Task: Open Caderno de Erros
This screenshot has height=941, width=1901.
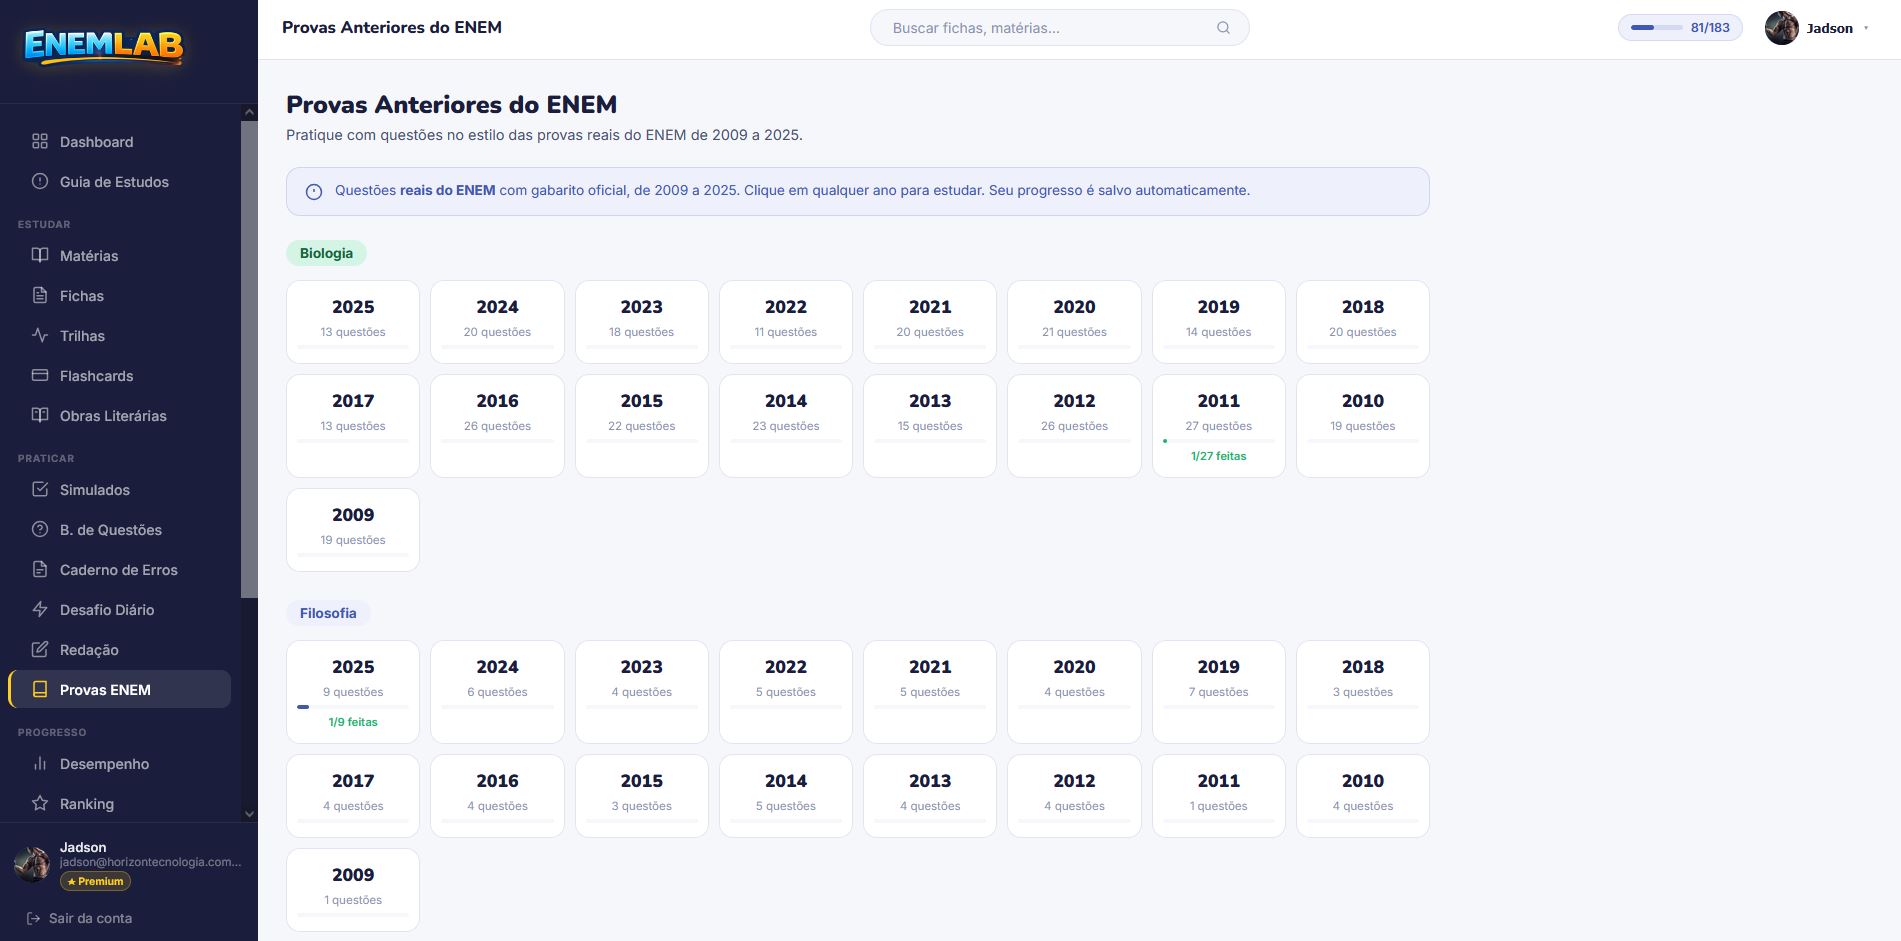Action: pyautogui.click(x=120, y=569)
